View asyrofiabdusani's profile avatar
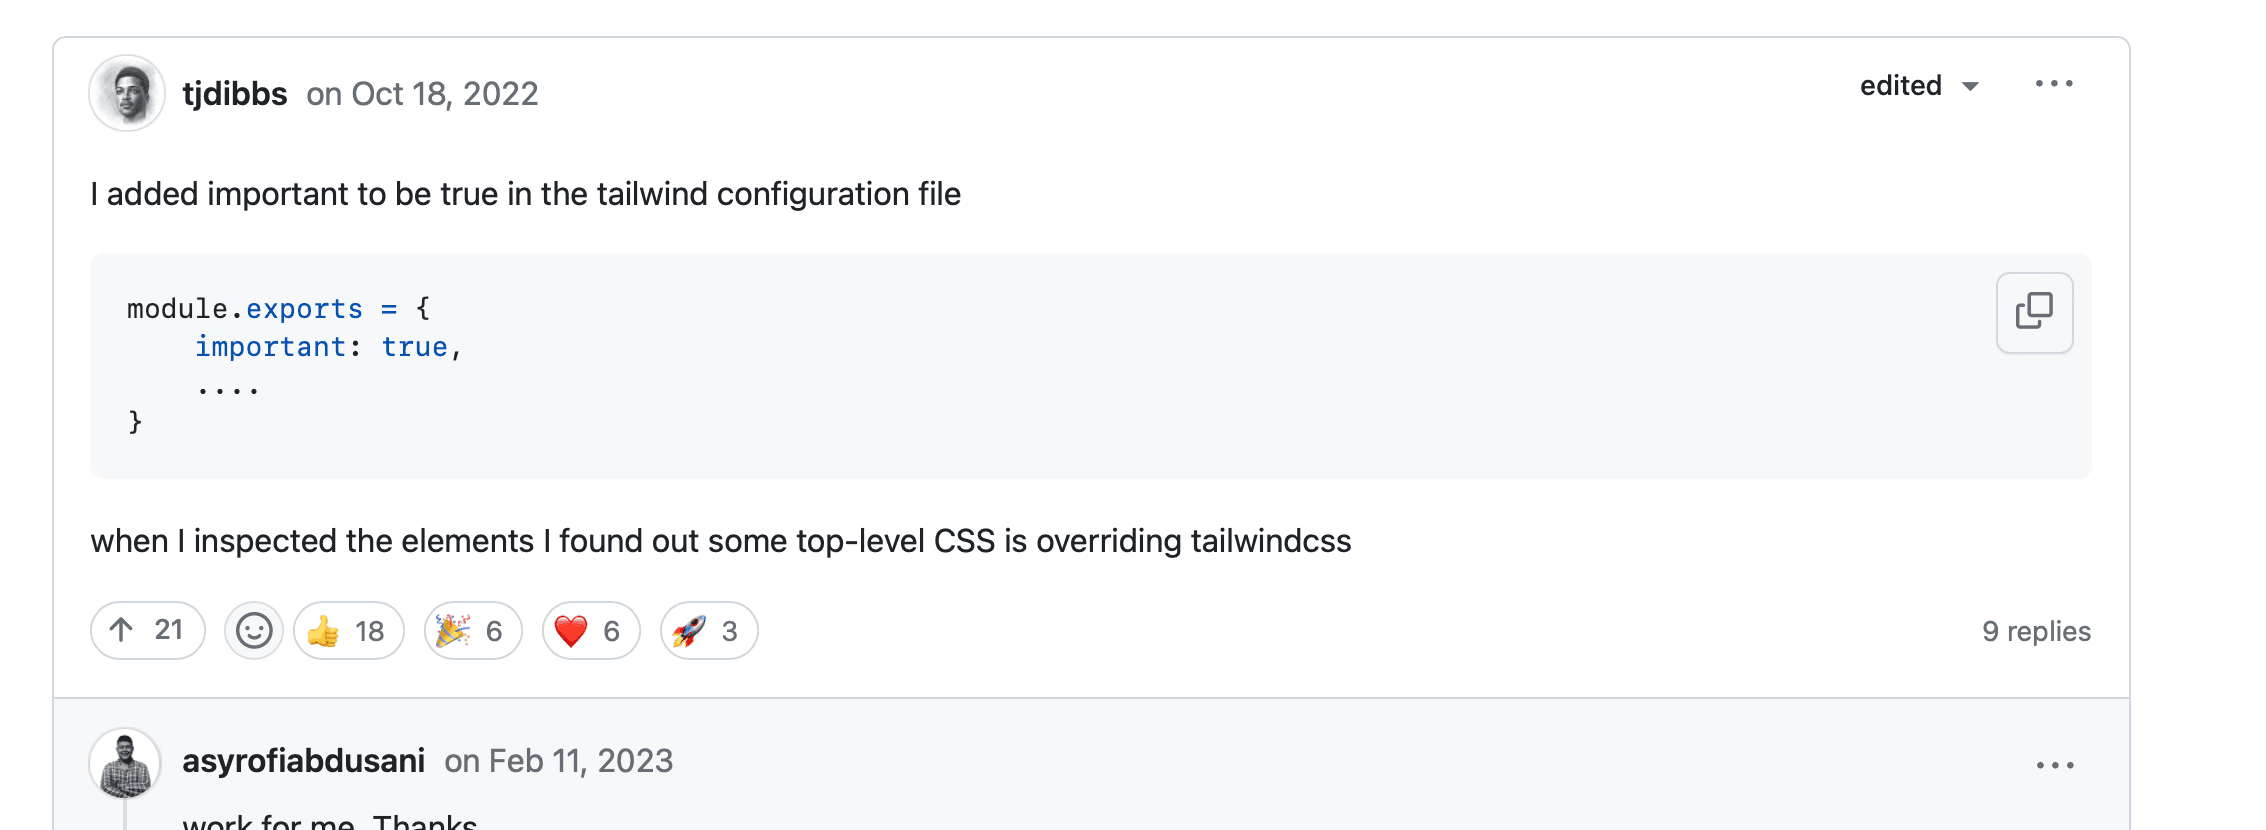This screenshot has width=2266, height=830. point(125,764)
